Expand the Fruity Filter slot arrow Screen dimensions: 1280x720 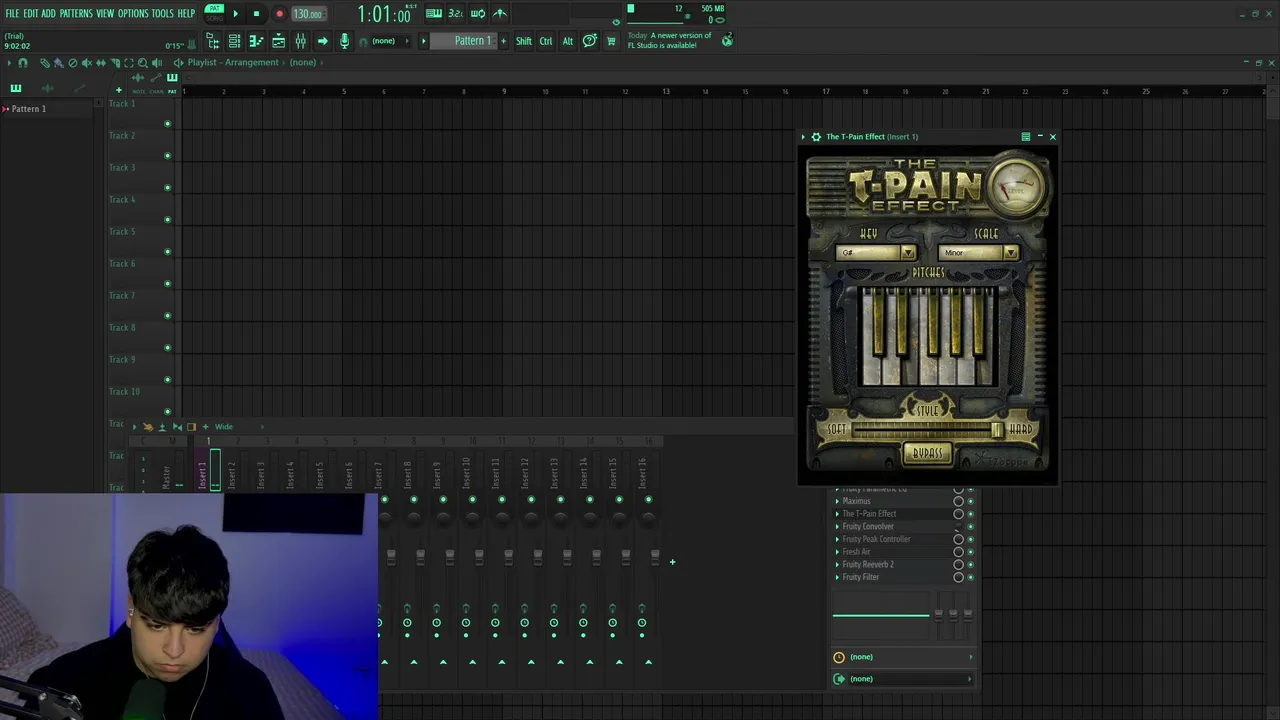point(837,577)
